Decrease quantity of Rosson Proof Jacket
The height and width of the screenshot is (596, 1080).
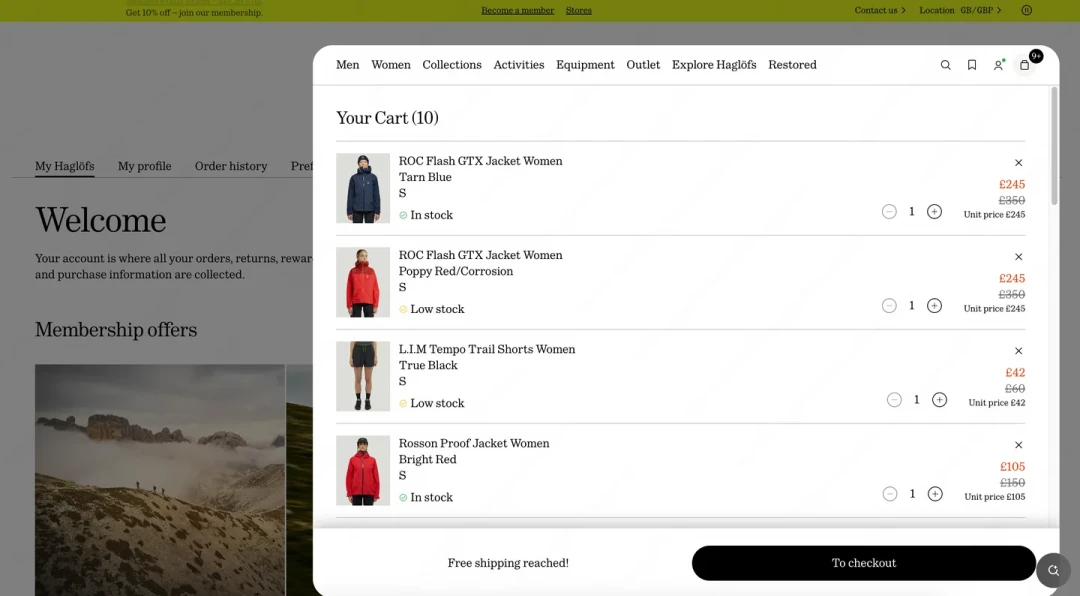coord(890,494)
